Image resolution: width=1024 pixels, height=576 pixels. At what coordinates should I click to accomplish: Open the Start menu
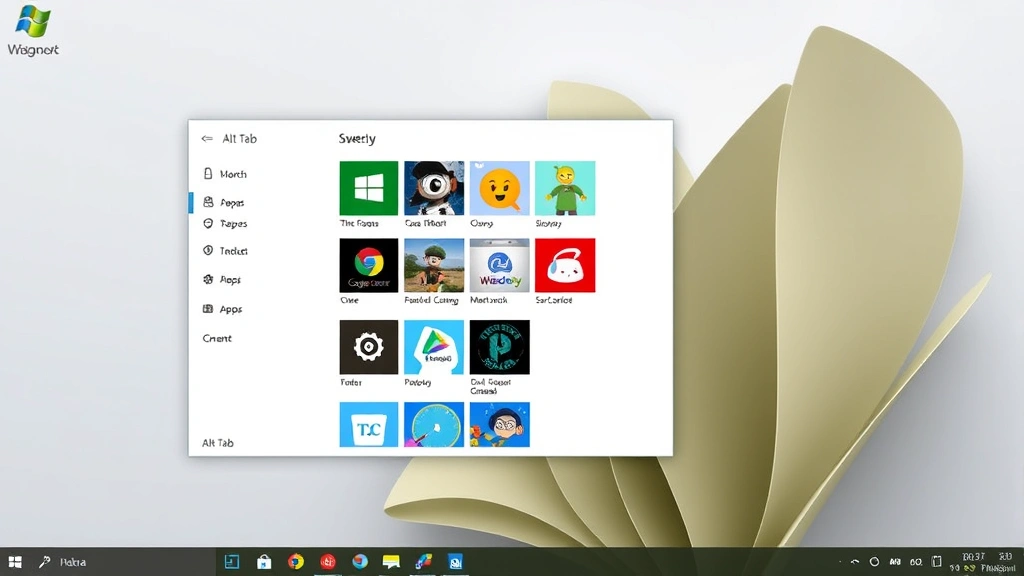[15, 562]
